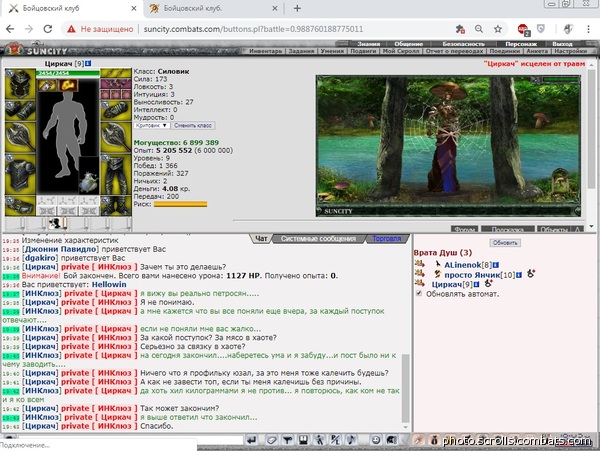600x451 pixels.
Task: Open Знания top menu
Action: pos(368,44)
